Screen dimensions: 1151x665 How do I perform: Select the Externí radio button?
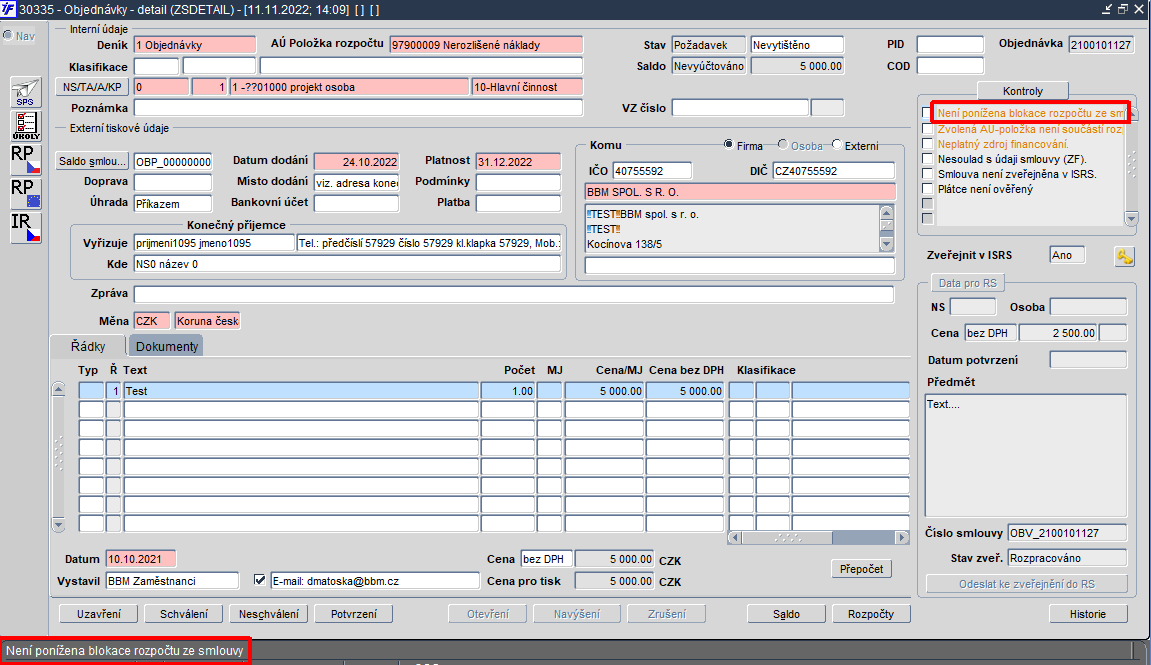[837, 146]
